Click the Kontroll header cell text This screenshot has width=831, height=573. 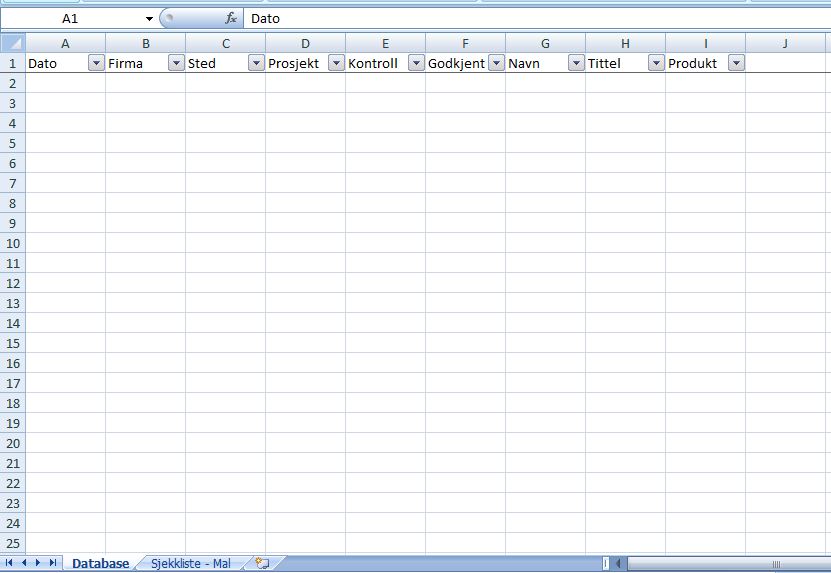373,64
